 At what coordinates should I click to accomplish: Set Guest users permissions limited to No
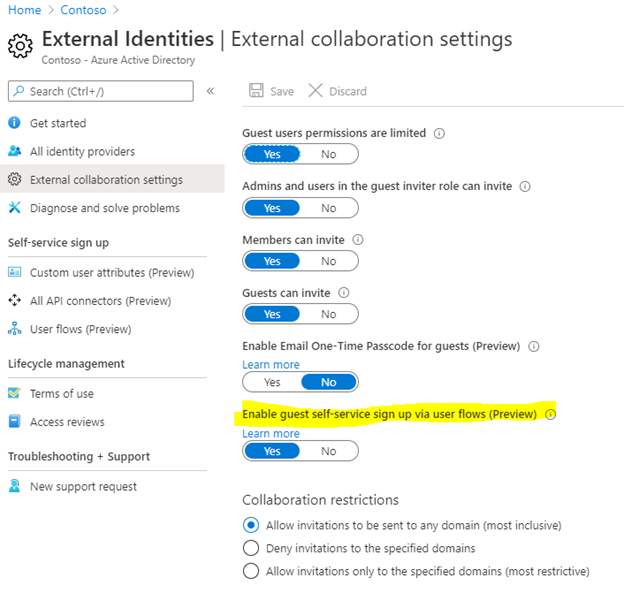(329, 154)
